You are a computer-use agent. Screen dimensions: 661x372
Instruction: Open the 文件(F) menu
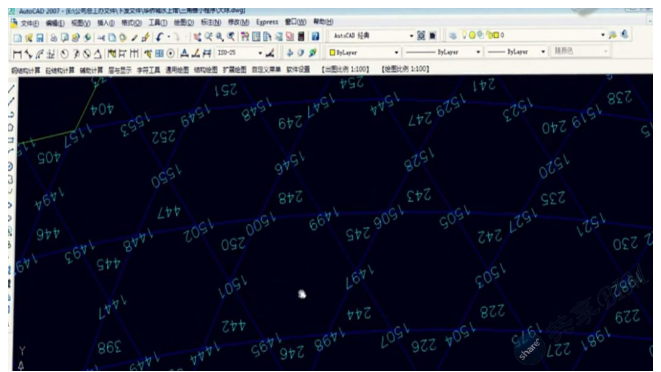tap(30, 23)
